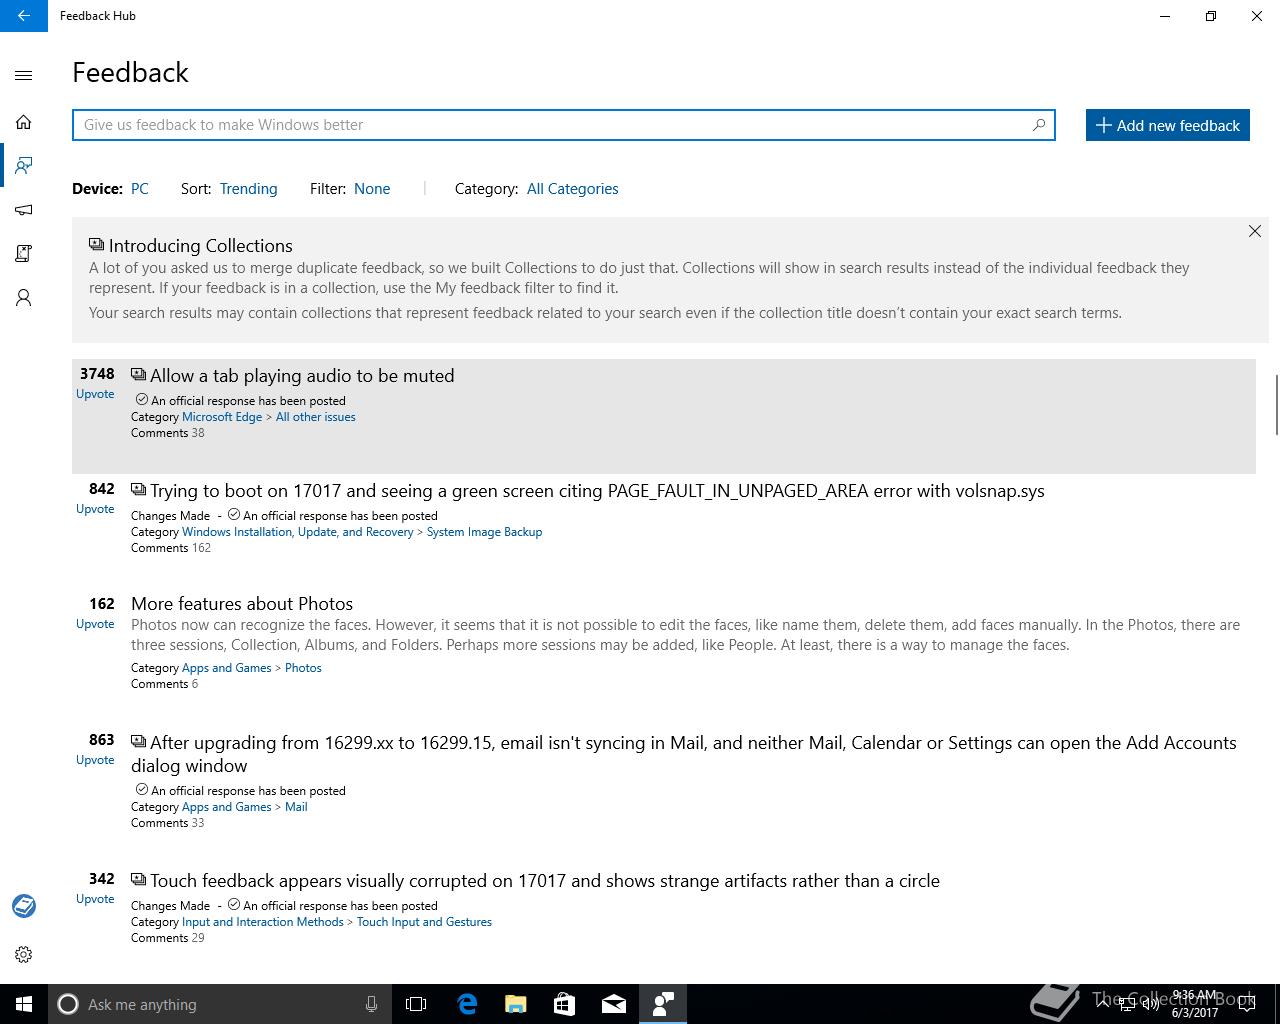Launch Microsoft Edge from the taskbar
This screenshot has width=1280, height=1024.
tap(467, 1004)
